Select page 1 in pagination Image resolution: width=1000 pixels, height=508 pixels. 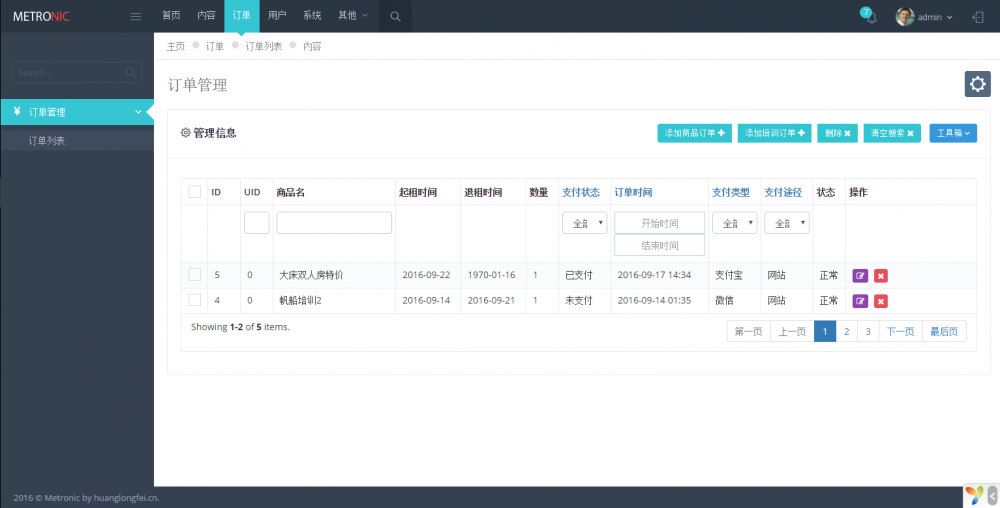pyautogui.click(x=825, y=331)
